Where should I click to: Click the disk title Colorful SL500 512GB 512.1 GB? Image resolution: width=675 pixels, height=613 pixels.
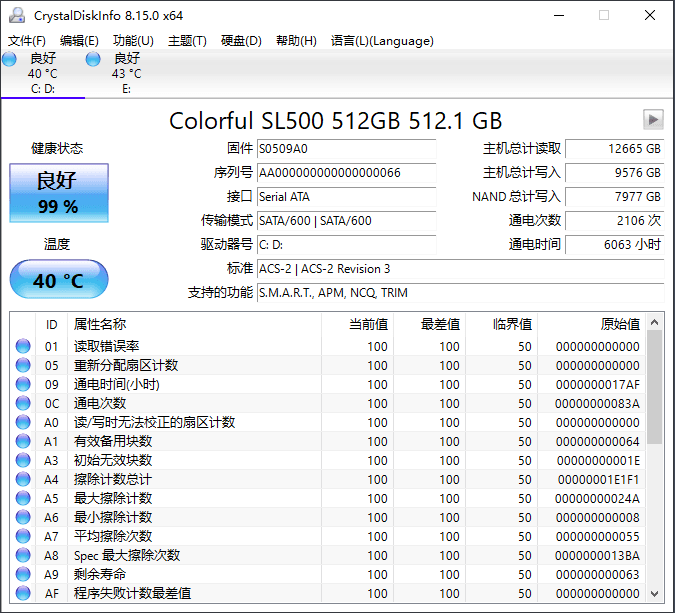coord(336,121)
